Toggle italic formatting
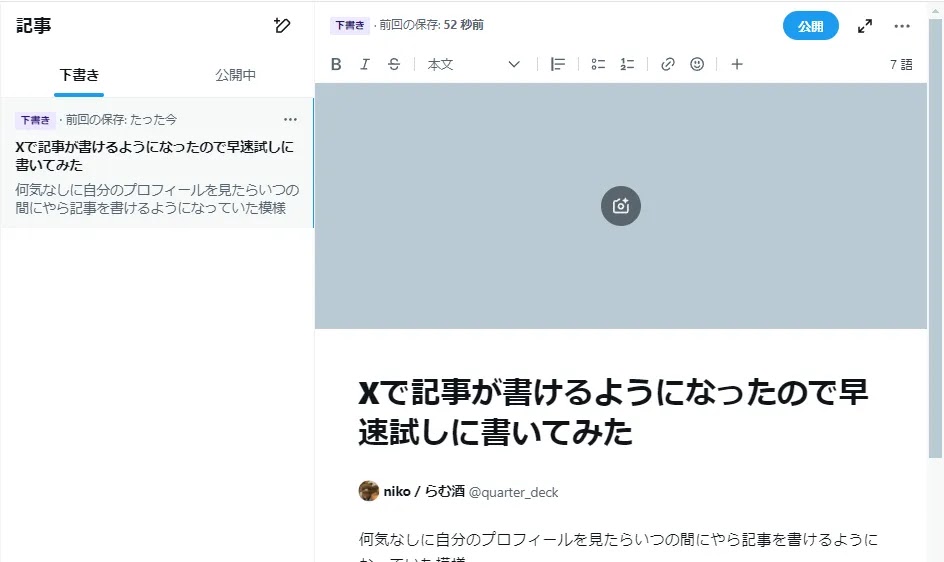Screen dimensions: 944x562 pyautogui.click(x=365, y=64)
